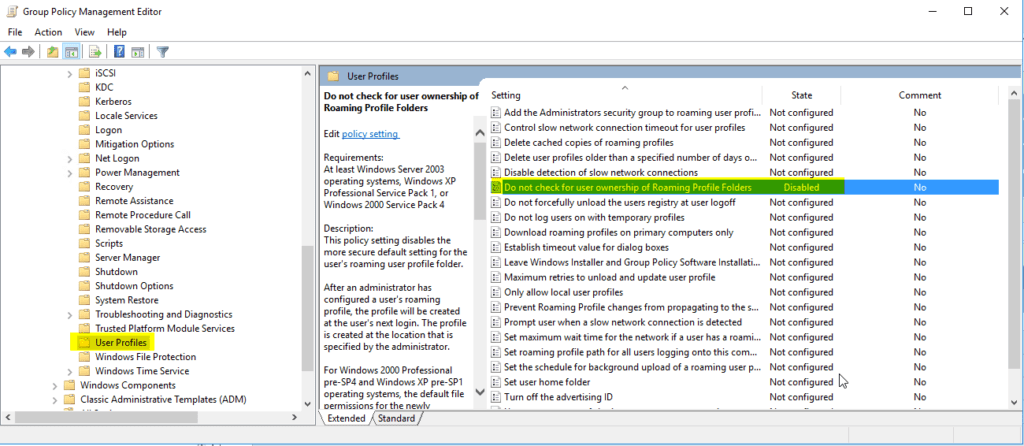Click the Up one level folder icon

click(53, 52)
